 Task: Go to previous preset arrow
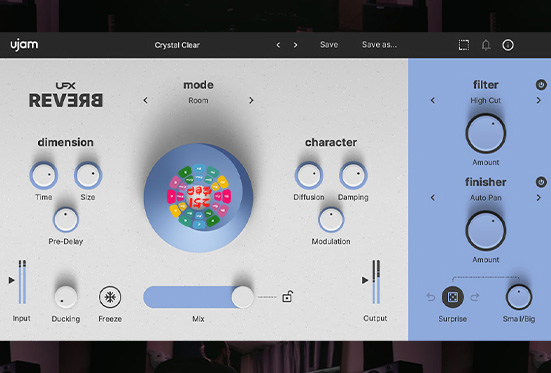(278, 45)
